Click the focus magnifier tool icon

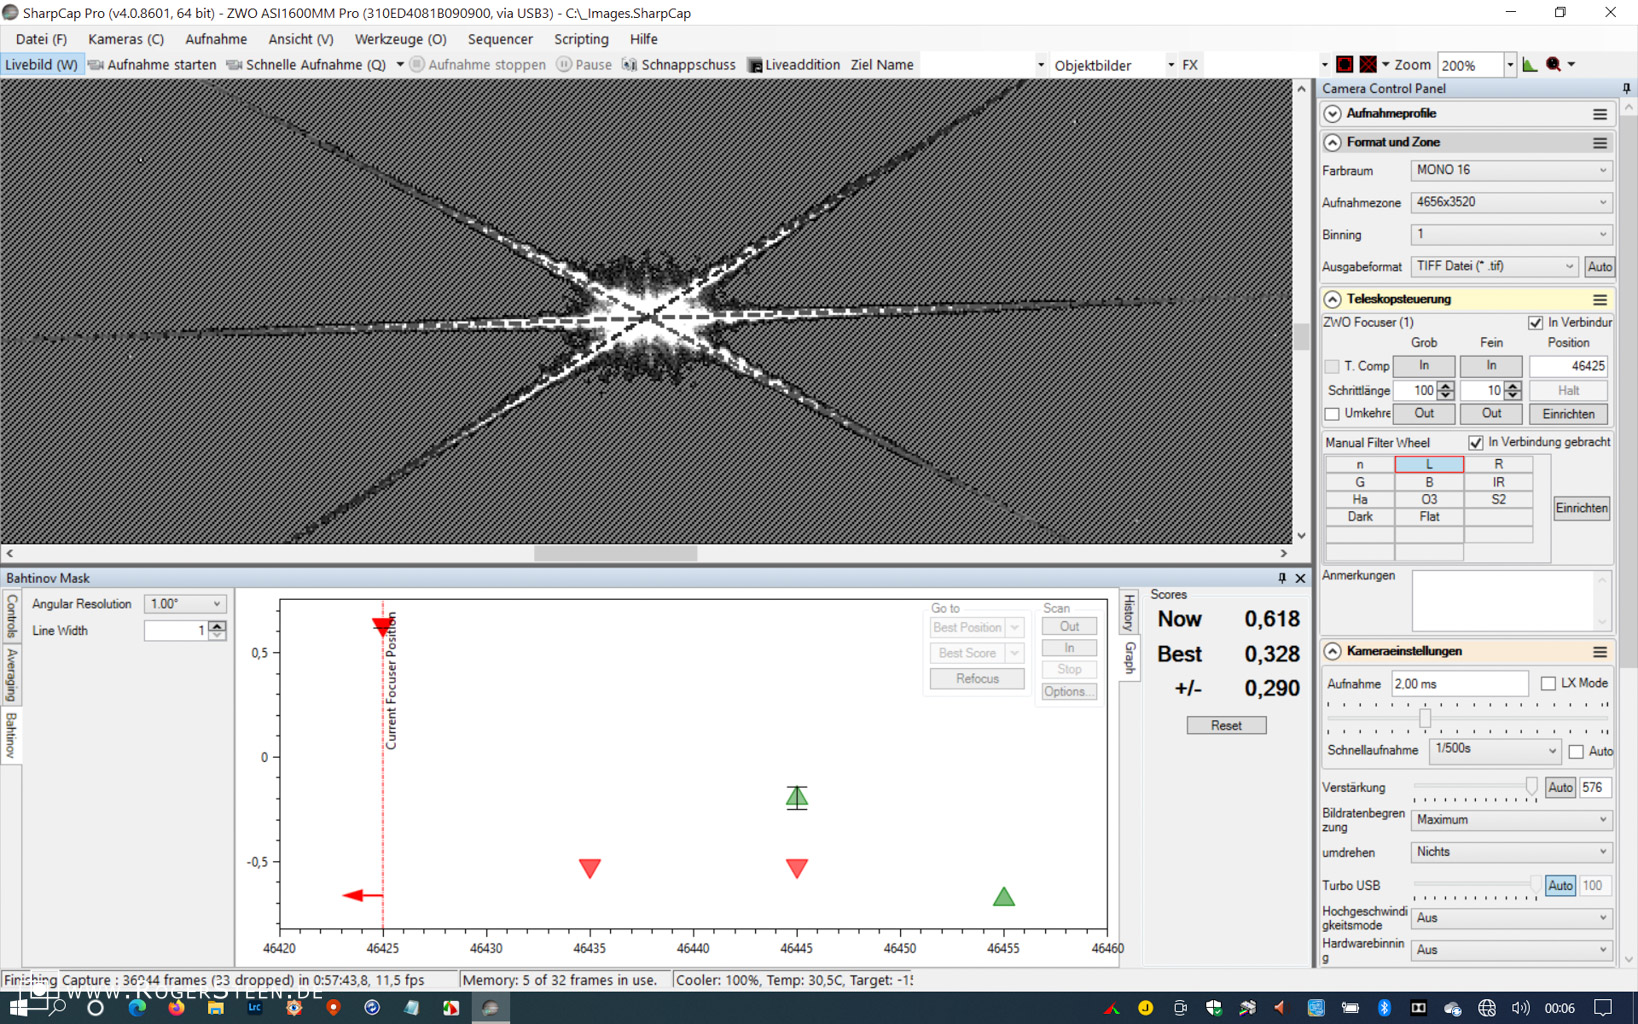click(x=1554, y=65)
